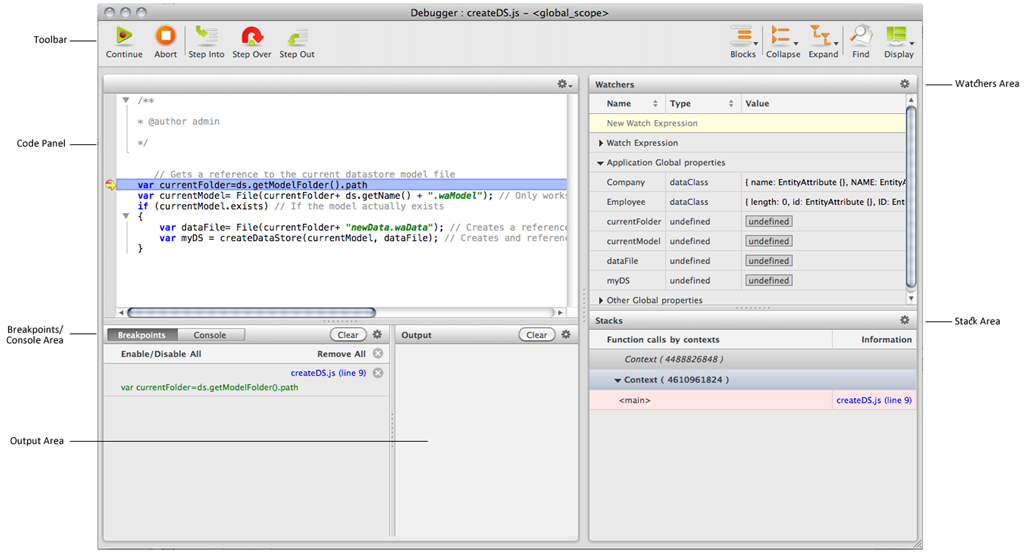Image resolution: width=1025 pixels, height=555 pixels.
Task: Click the Step Out icon
Action: point(297,37)
